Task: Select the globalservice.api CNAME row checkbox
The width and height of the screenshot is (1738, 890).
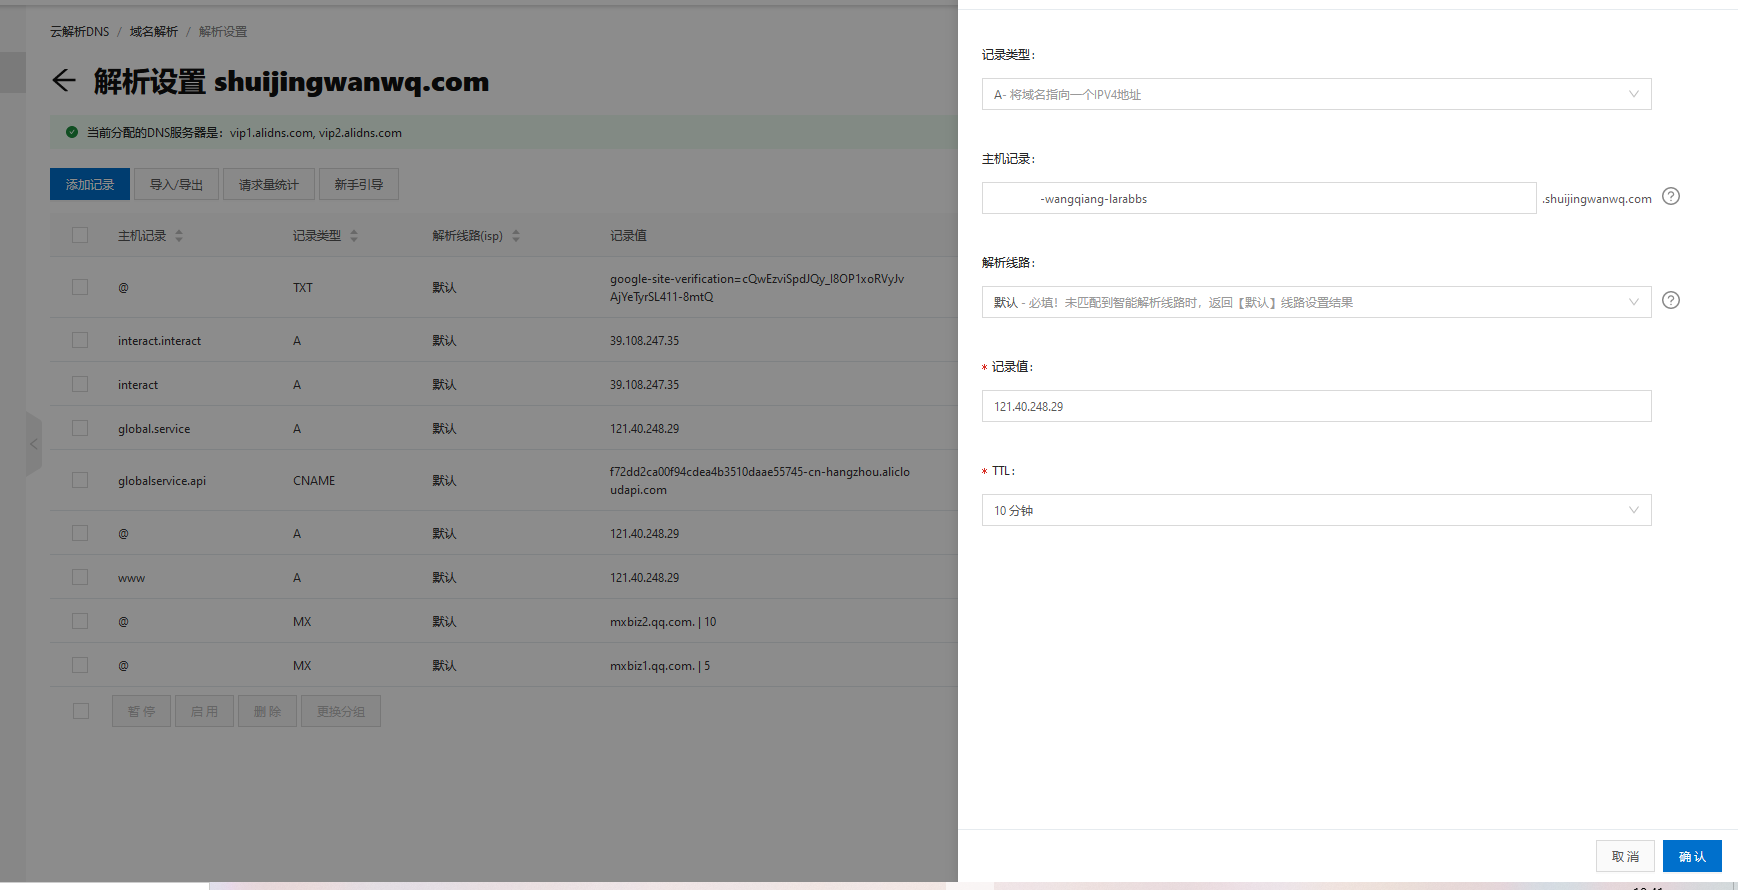Action: 80,480
